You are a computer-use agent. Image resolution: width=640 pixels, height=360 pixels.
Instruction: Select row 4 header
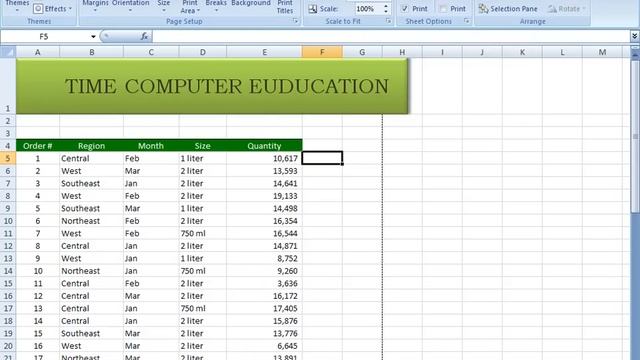[8, 146]
